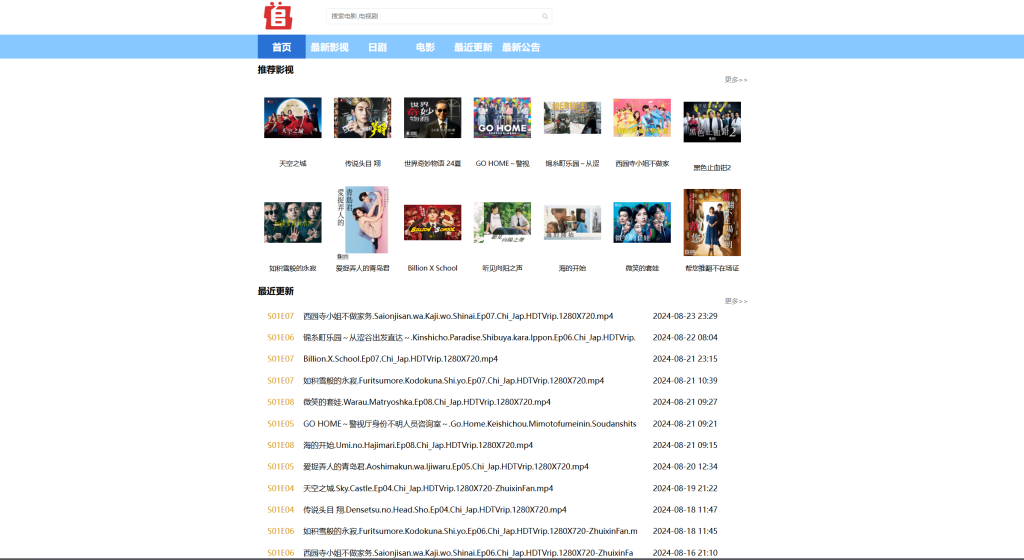
Task: Open Saionjisan.wa.Kaji.wo.Shinai.Ep06 file link
Action: 468,553
